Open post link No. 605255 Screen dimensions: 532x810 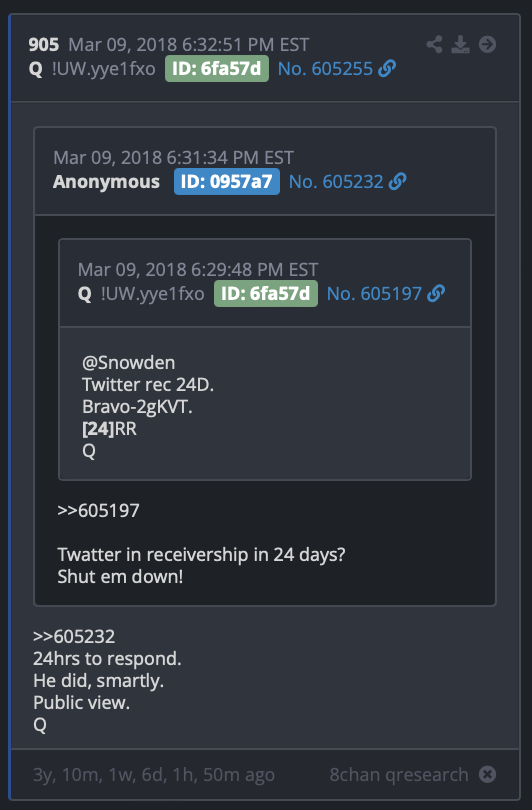coord(325,68)
